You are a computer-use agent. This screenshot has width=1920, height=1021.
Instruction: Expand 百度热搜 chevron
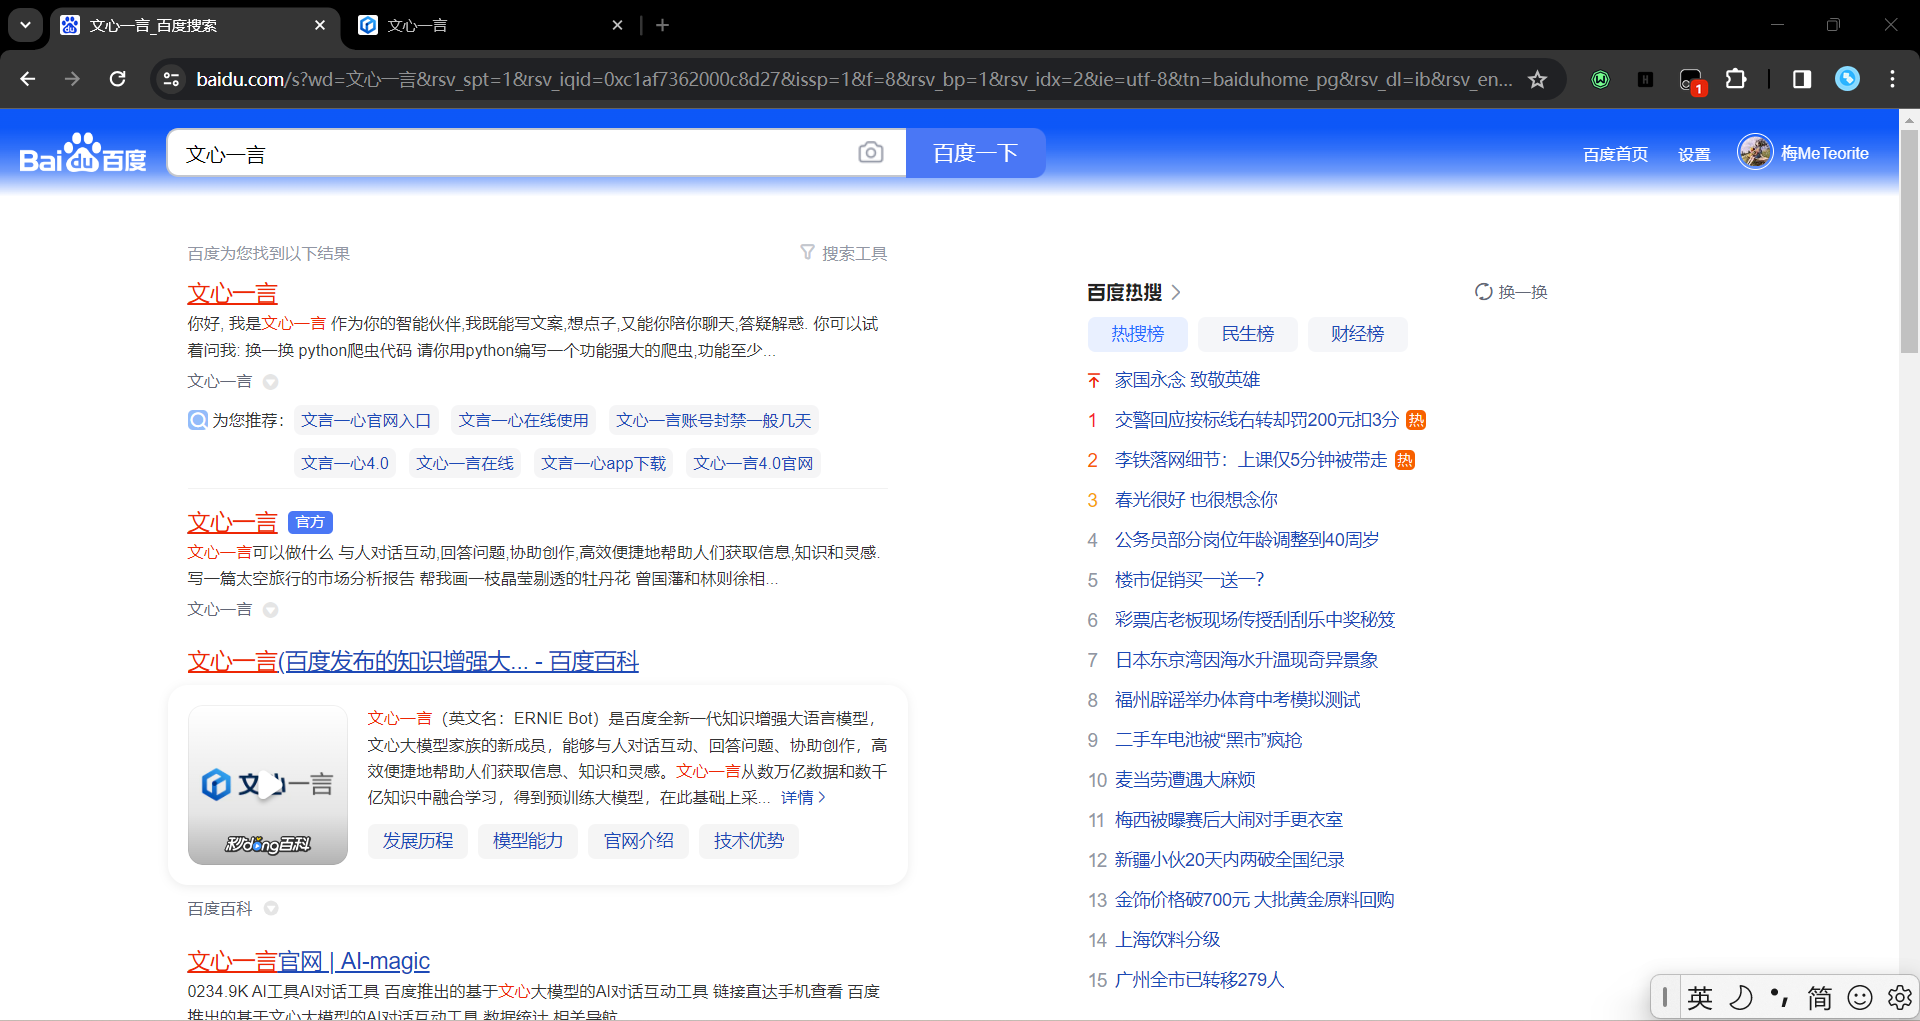[1176, 292]
